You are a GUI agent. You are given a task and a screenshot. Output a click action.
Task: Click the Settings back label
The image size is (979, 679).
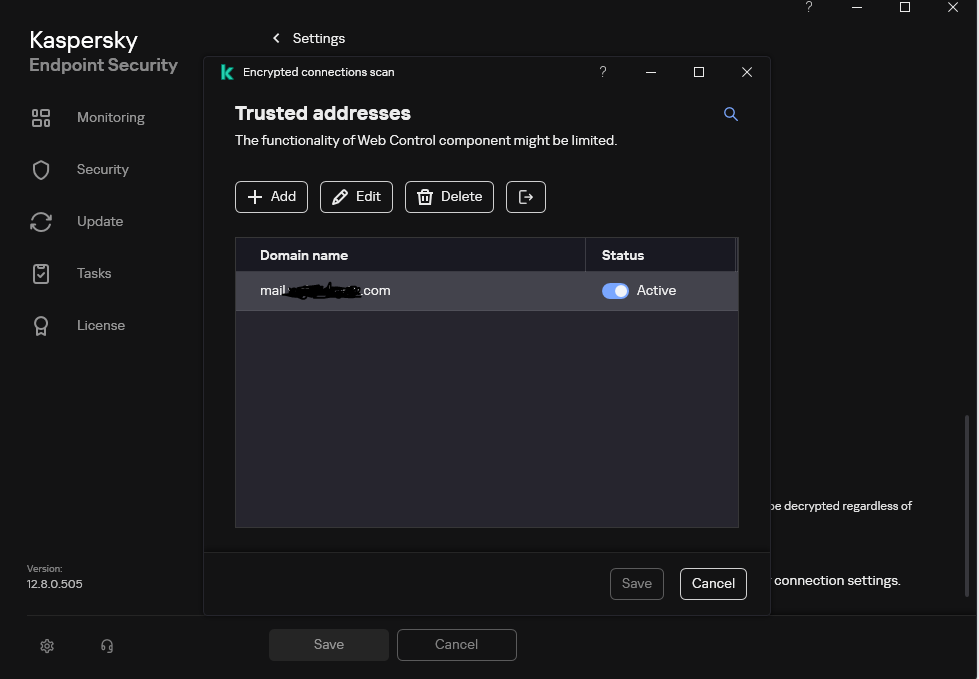tap(319, 38)
